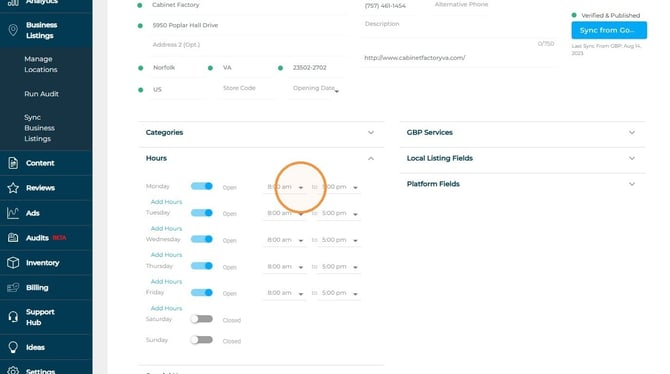This screenshot has width=670, height=374.
Task: Enable Sunday open toggle
Action: [x=202, y=340]
